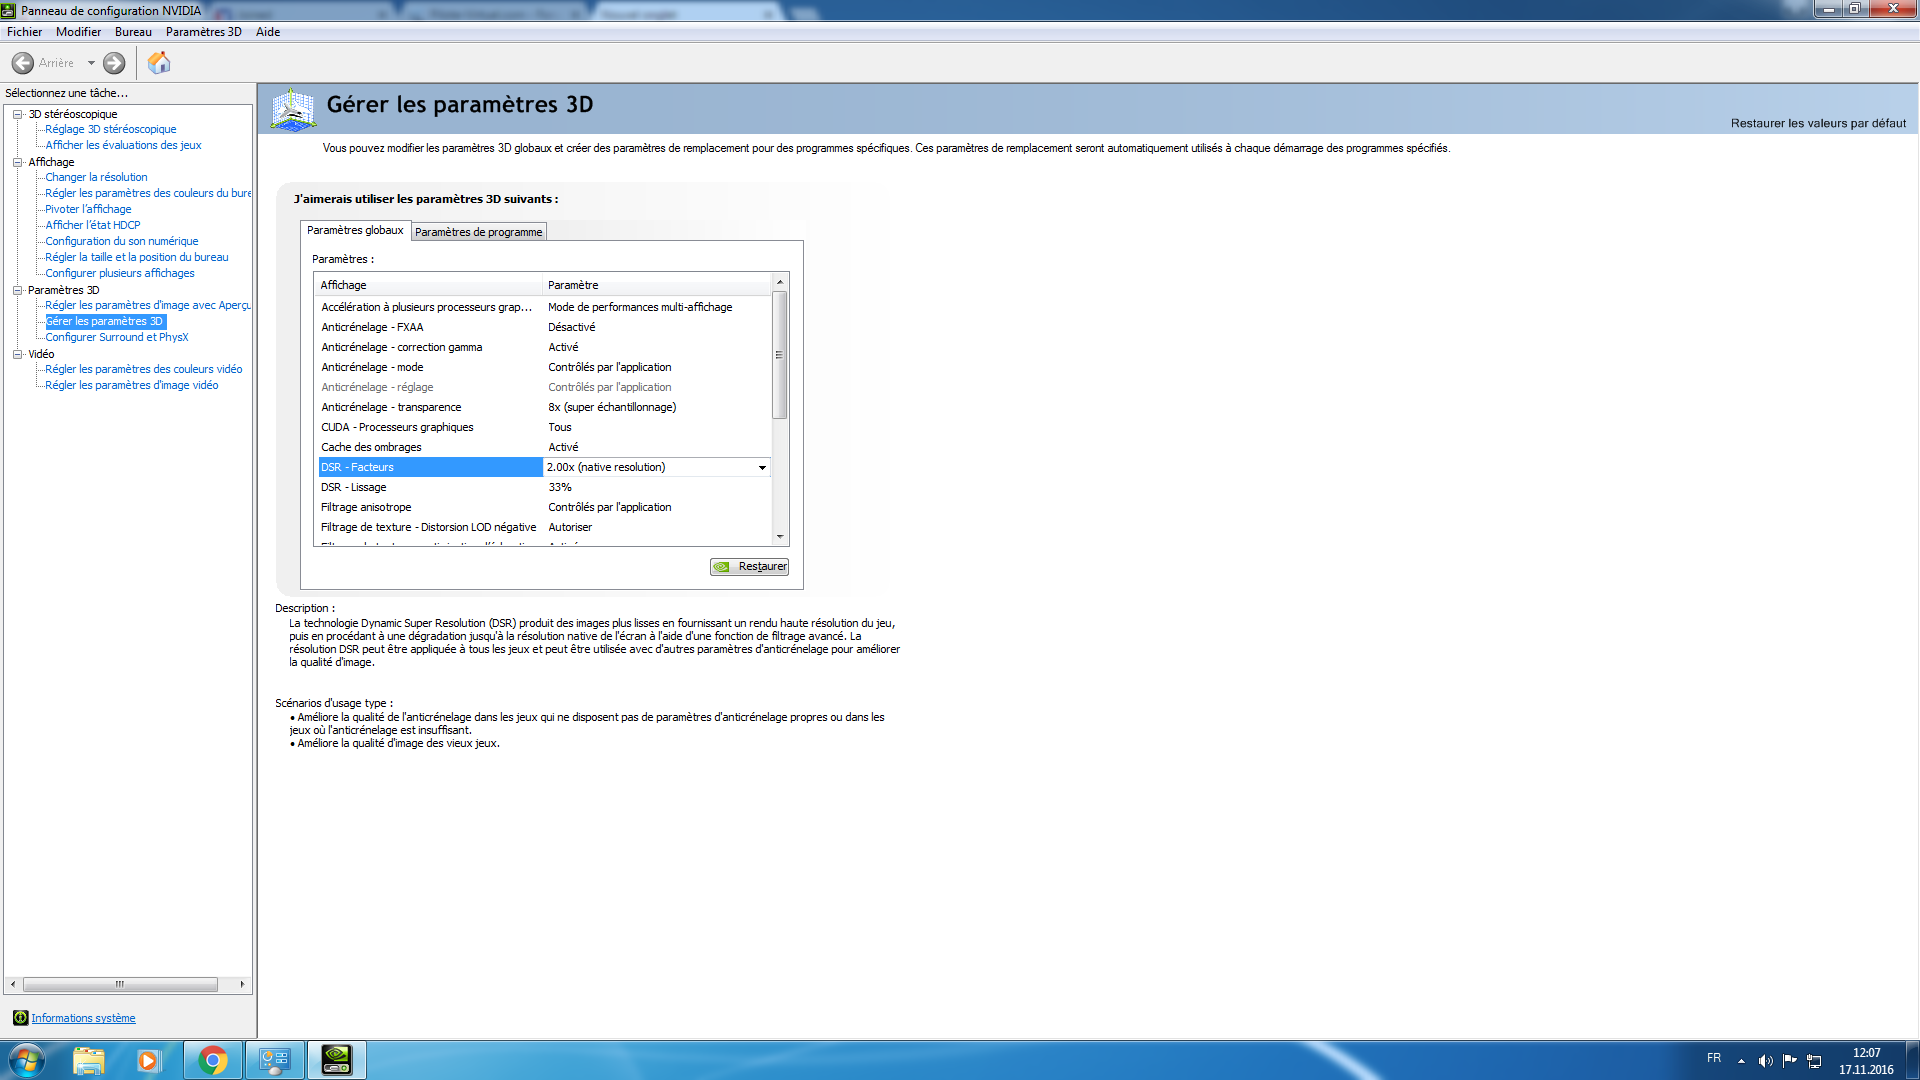Select DSR - Lissage row
The width and height of the screenshot is (1920, 1080).
(545, 487)
